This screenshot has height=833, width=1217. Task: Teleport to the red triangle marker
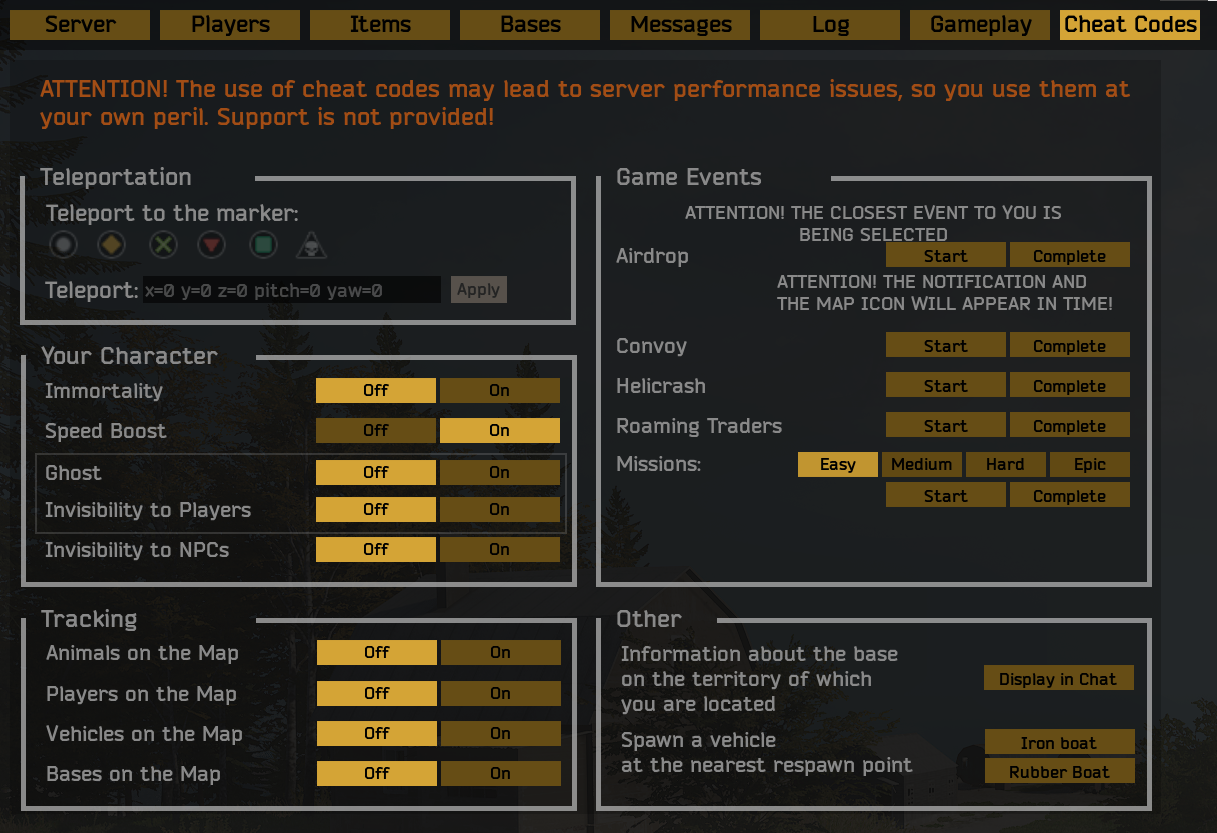coord(211,245)
